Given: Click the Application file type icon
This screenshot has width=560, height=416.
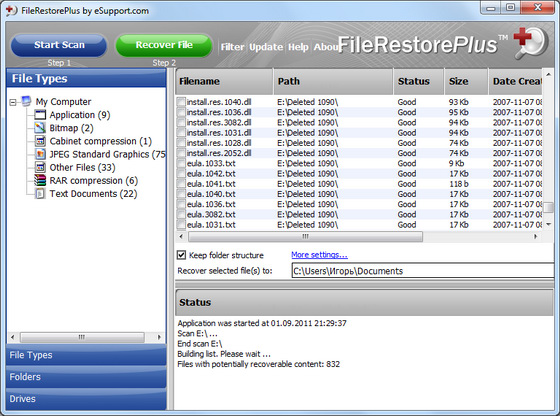Looking at the screenshot, I should click(x=40, y=115).
